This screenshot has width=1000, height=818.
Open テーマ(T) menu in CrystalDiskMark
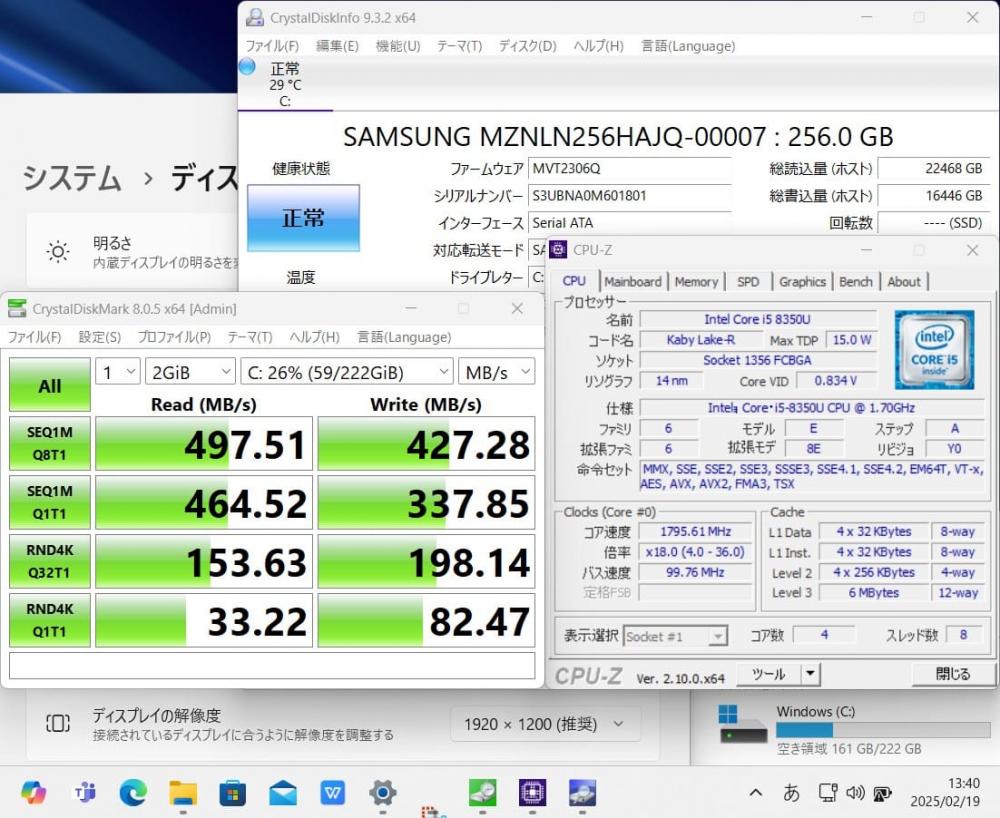pyautogui.click(x=250, y=337)
